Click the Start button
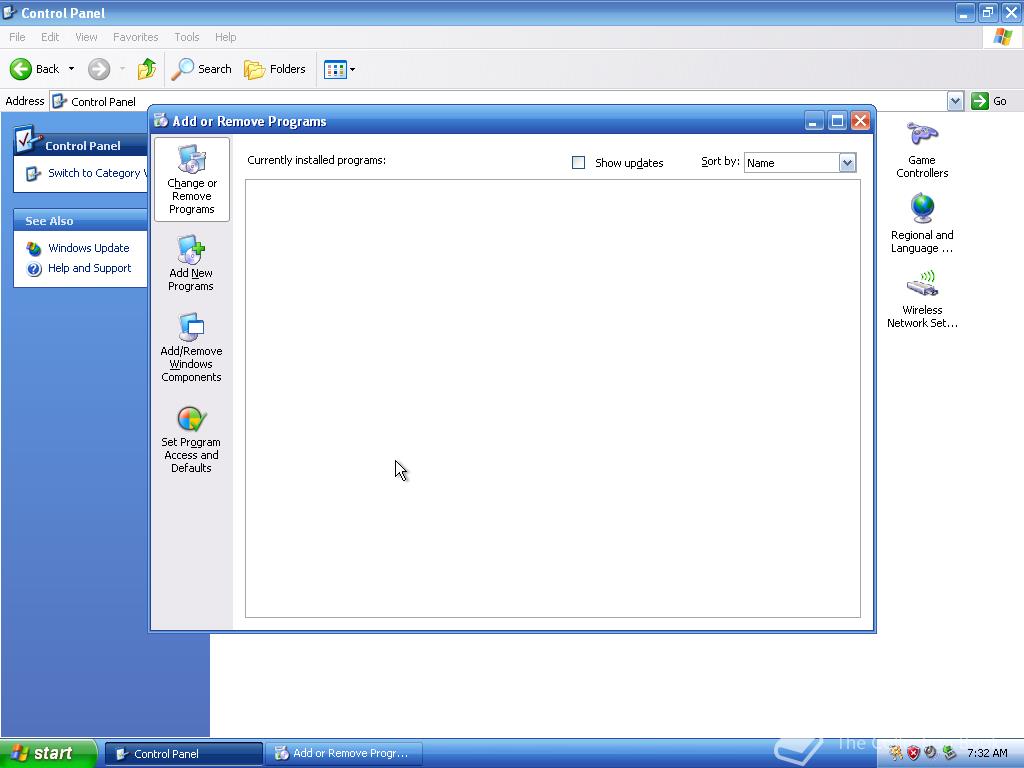Screen dimensions: 1024x768 click(x=48, y=754)
